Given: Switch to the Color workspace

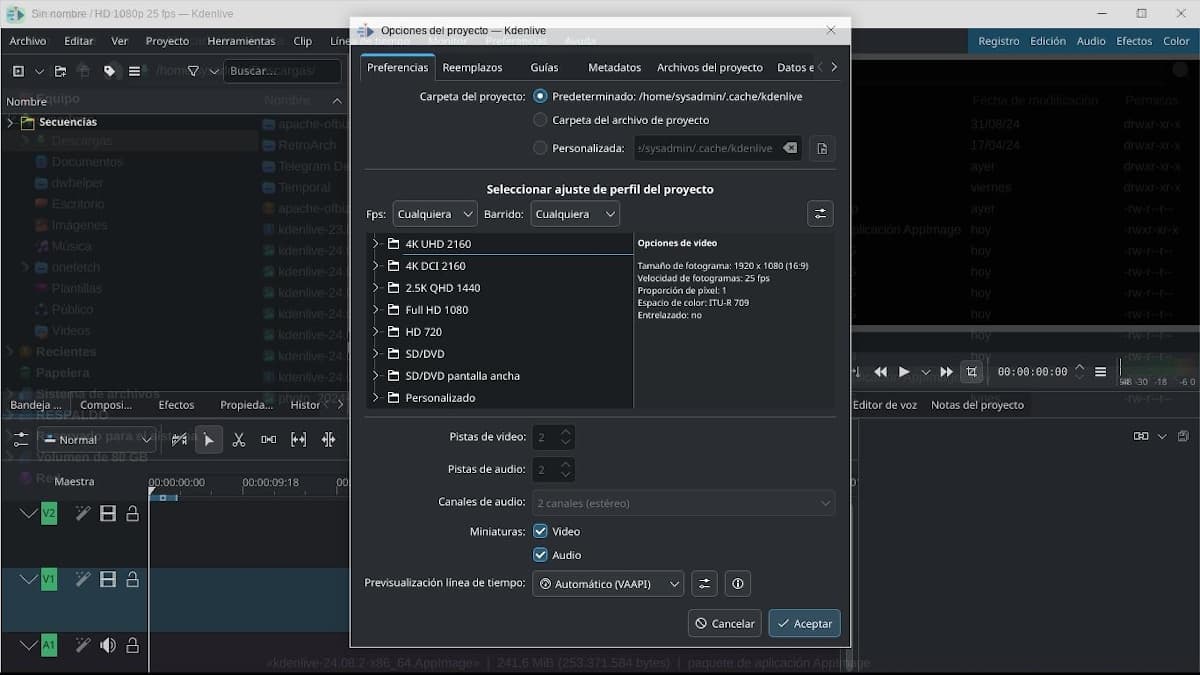Looking at the screenshot, I should 1176,41.
